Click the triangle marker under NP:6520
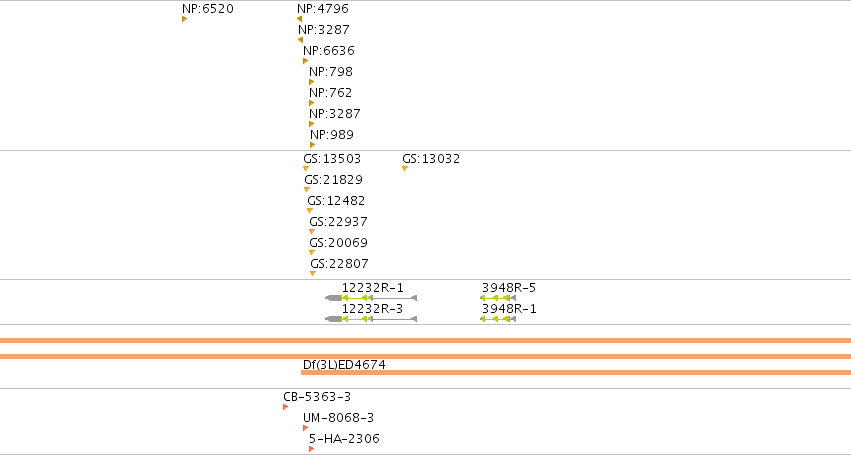The height and width of the screenshot is (455, 851). pos(185,20)
